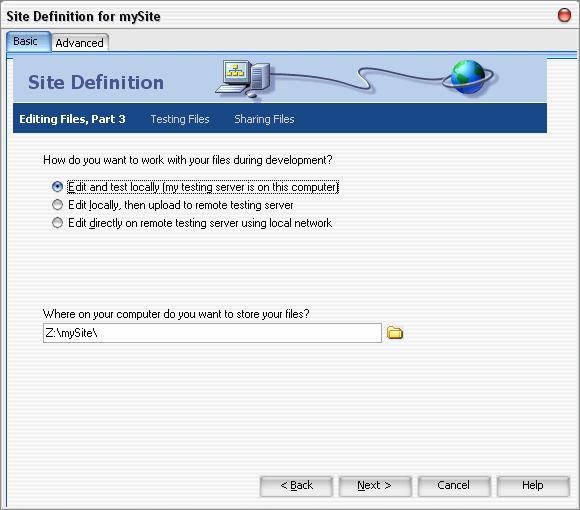
Task: Cancel the site definition wizard
Action: point(453,486)
